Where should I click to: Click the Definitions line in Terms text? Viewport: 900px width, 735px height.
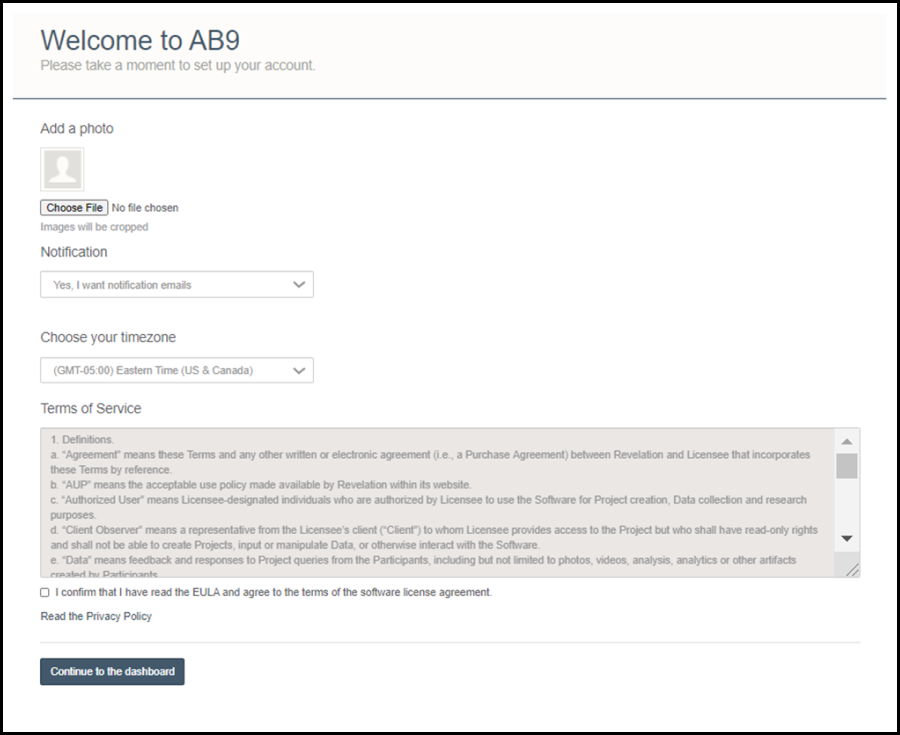(x=82, y=440)
